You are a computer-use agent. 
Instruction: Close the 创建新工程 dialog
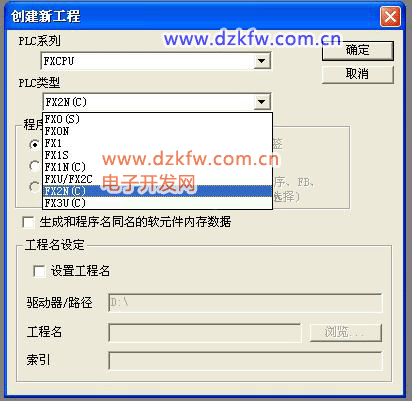(x=390, y=16)
